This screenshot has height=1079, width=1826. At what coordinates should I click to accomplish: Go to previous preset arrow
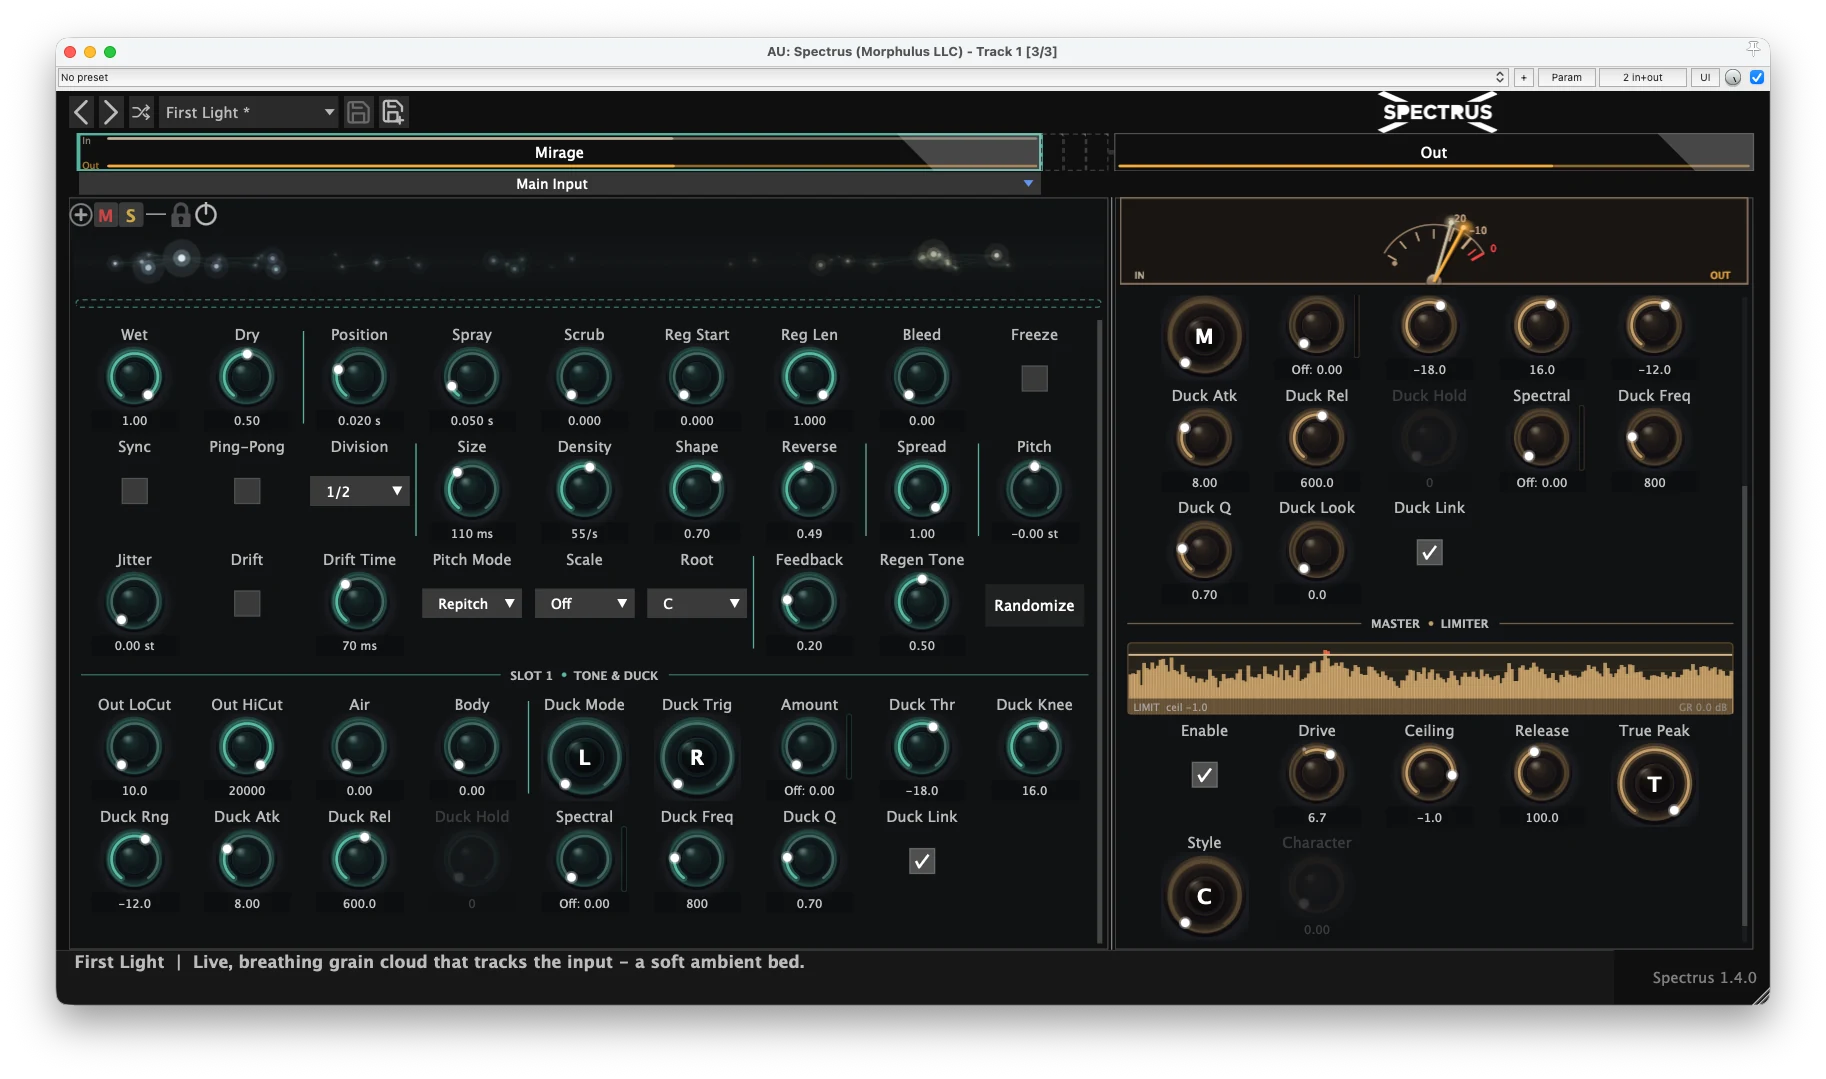(82, 112)
